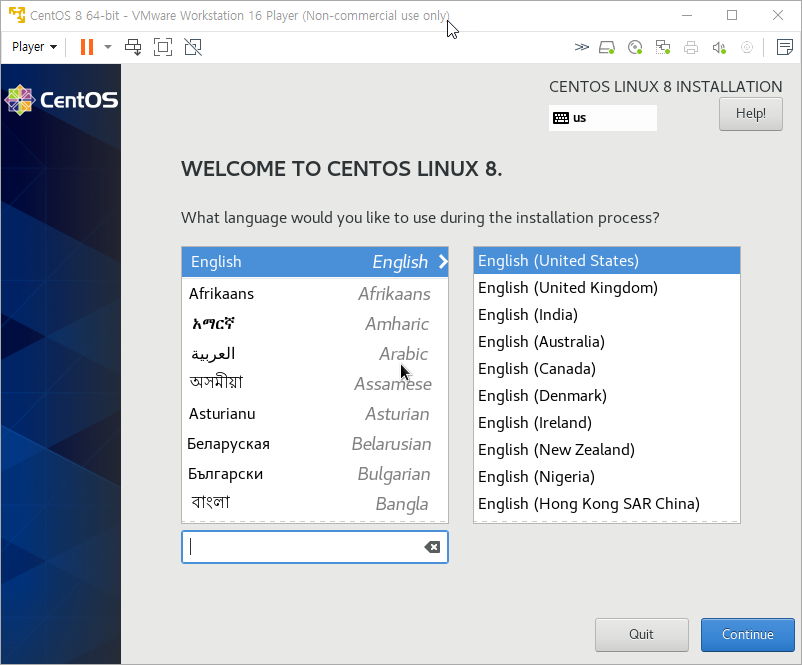802x665 pixels.
Task: Click the hard disk device icon
Action: click(x=607, y=48)
